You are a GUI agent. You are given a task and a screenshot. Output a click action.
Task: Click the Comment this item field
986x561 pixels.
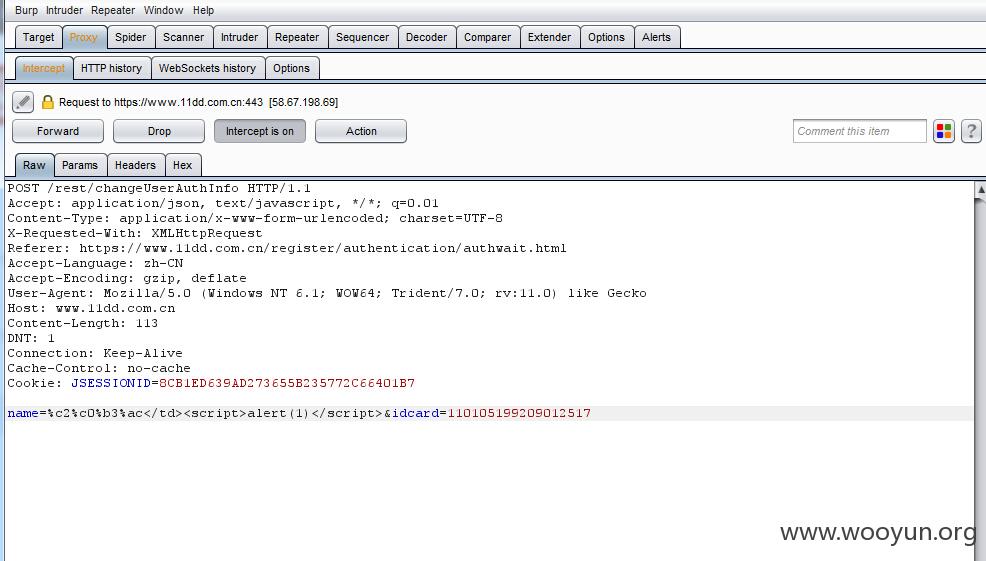click(859, 131)
